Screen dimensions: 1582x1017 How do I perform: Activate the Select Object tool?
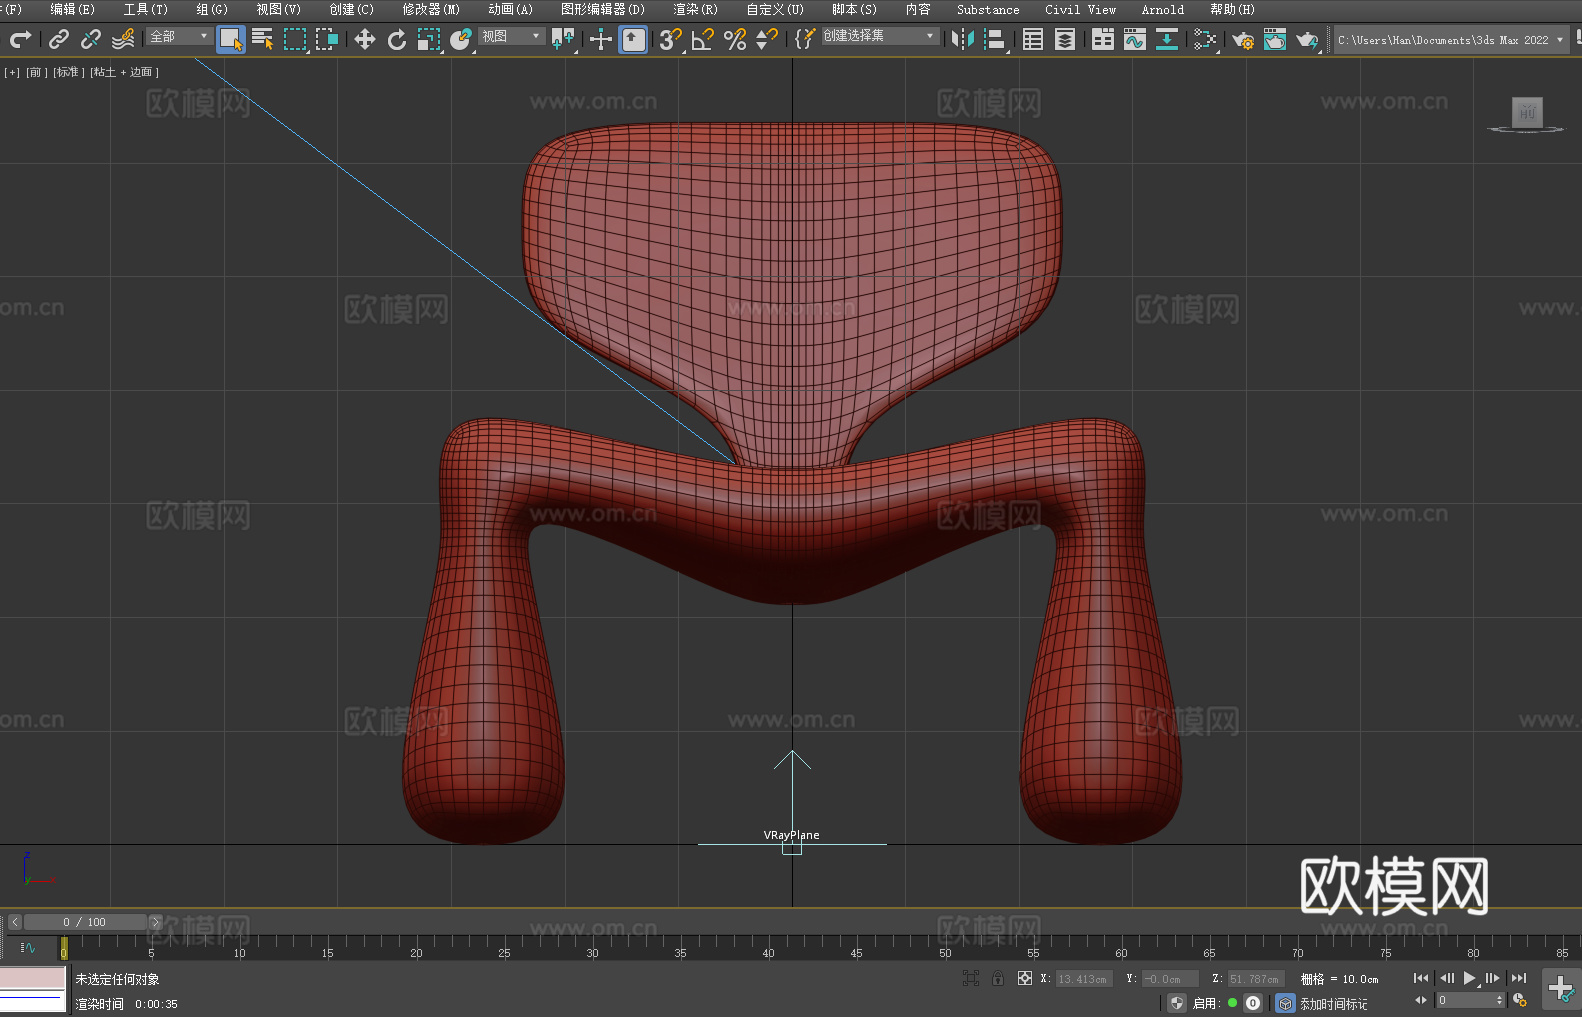pyautogui.click(x=231, y=39)
